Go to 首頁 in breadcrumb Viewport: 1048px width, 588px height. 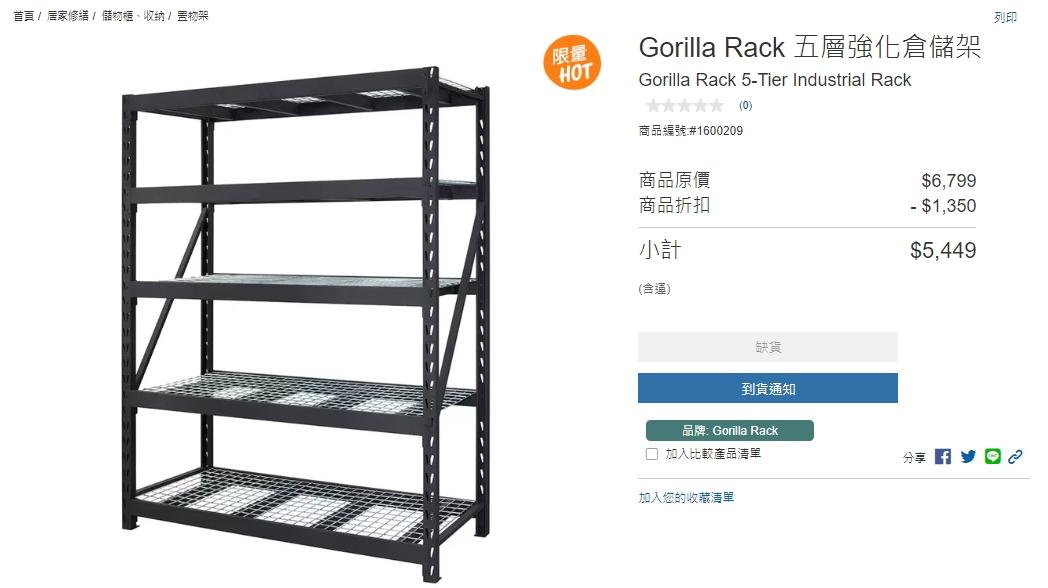[23, 15]
